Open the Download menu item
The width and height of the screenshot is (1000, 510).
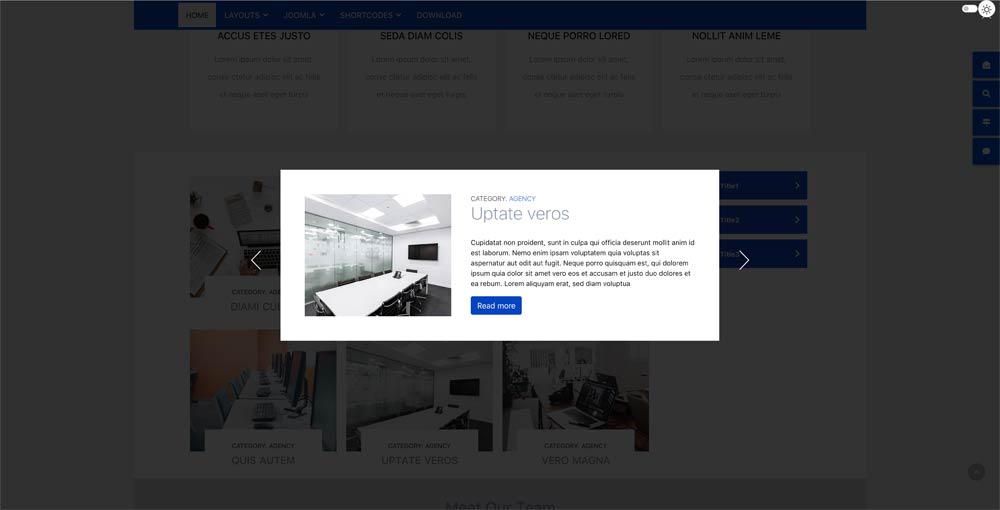[x=439, y=15]
